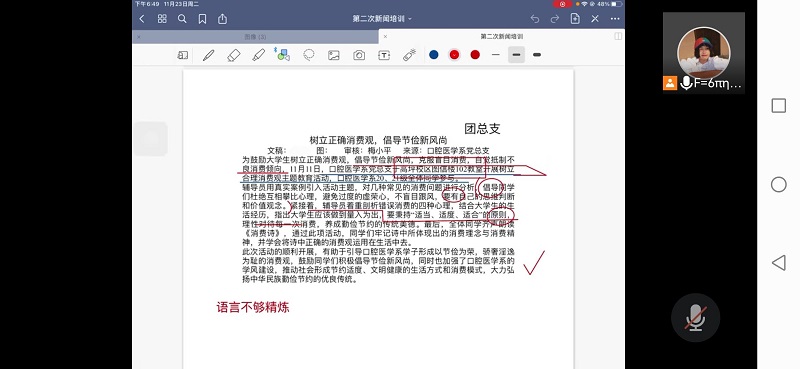Insert an image with the picture tool
The height and width of the screenshot is (369, 800).
pyautogui.click(x=334, y=55)
